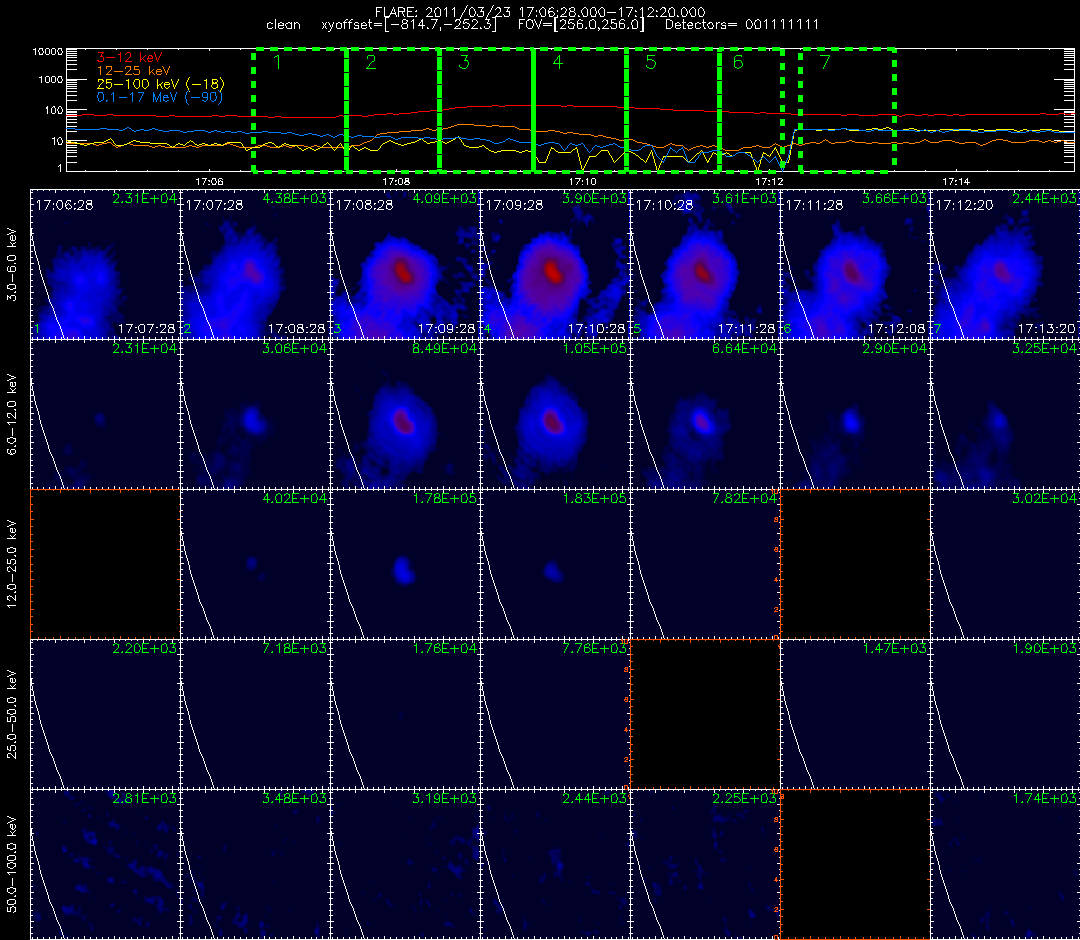Click the peak value 2.81E+03

click(146, 798)
